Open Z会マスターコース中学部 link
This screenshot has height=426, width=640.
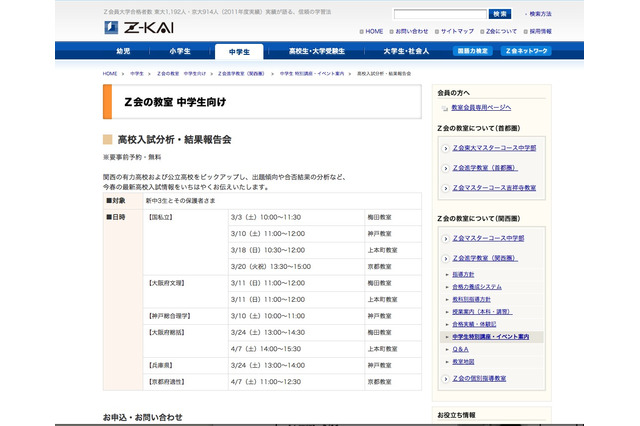(488, 238)
